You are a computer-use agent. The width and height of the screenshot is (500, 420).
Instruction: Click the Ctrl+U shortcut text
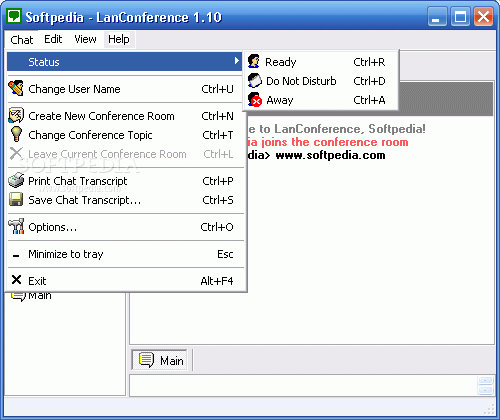(217, 89)
